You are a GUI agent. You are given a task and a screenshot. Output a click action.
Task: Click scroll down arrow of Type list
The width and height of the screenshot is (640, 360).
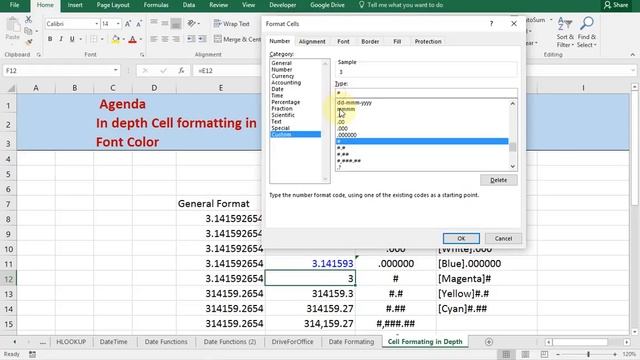click(x=513, y=166)
